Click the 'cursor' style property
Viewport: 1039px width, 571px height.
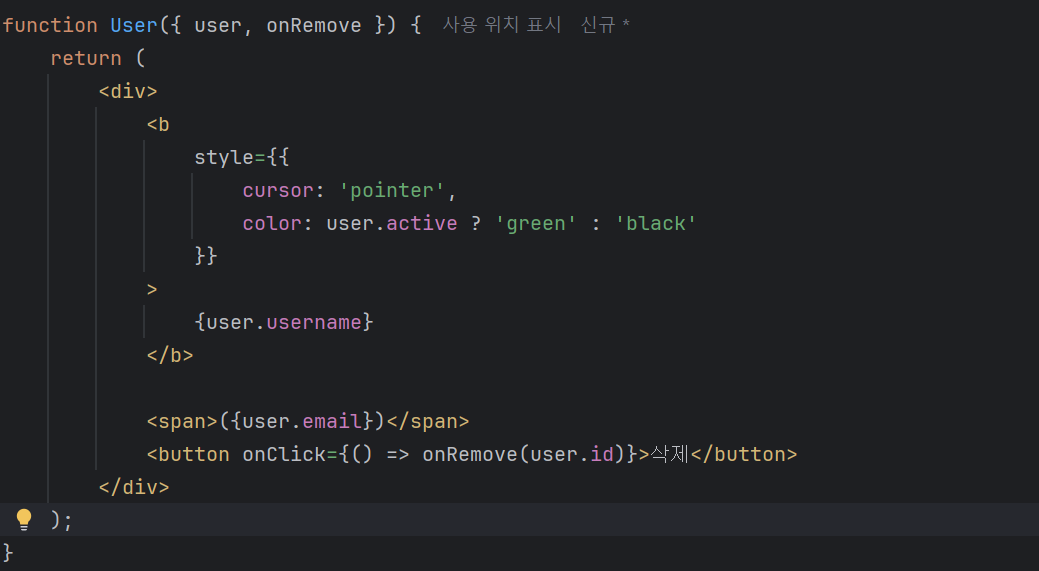[x=278, y=191]
